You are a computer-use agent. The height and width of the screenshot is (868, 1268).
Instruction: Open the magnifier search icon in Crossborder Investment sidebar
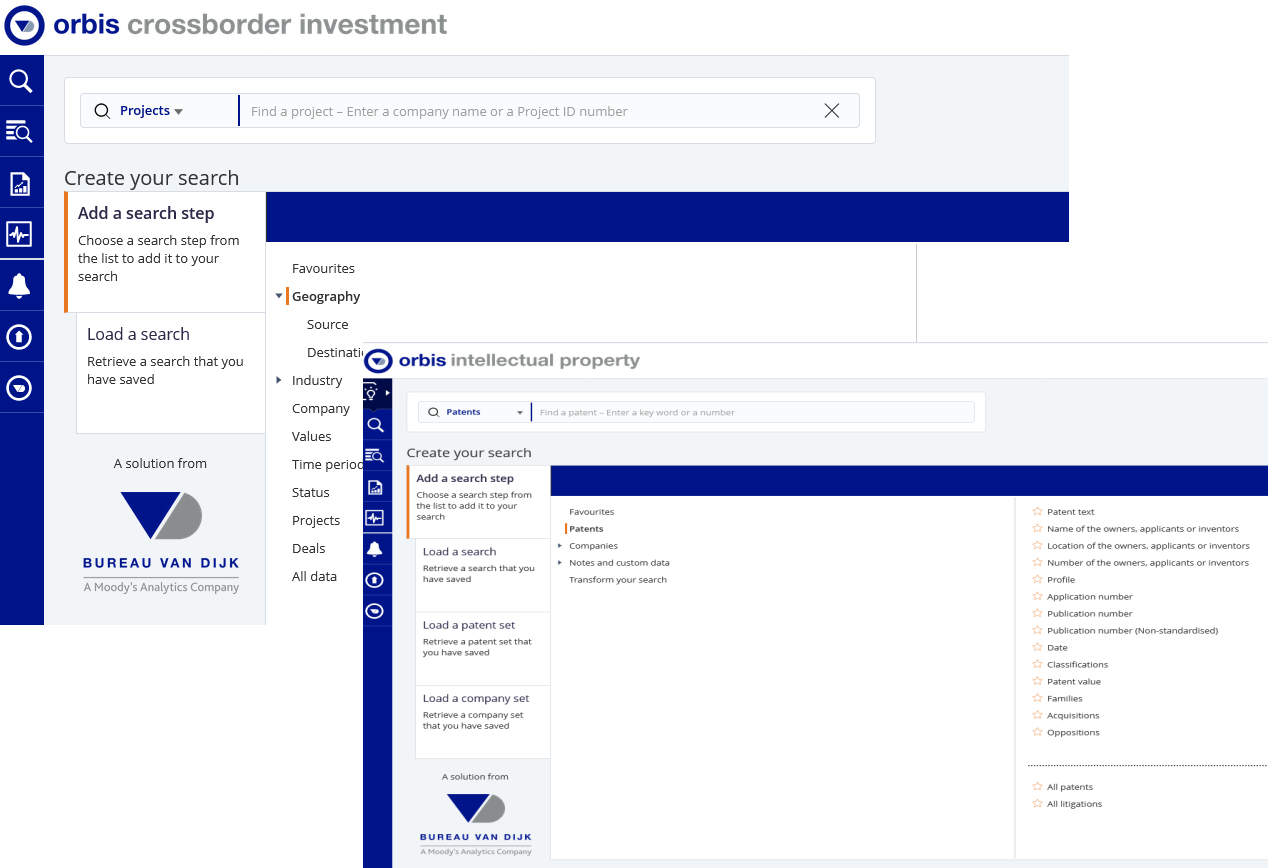pyautogui.click(x=21, y=81)
